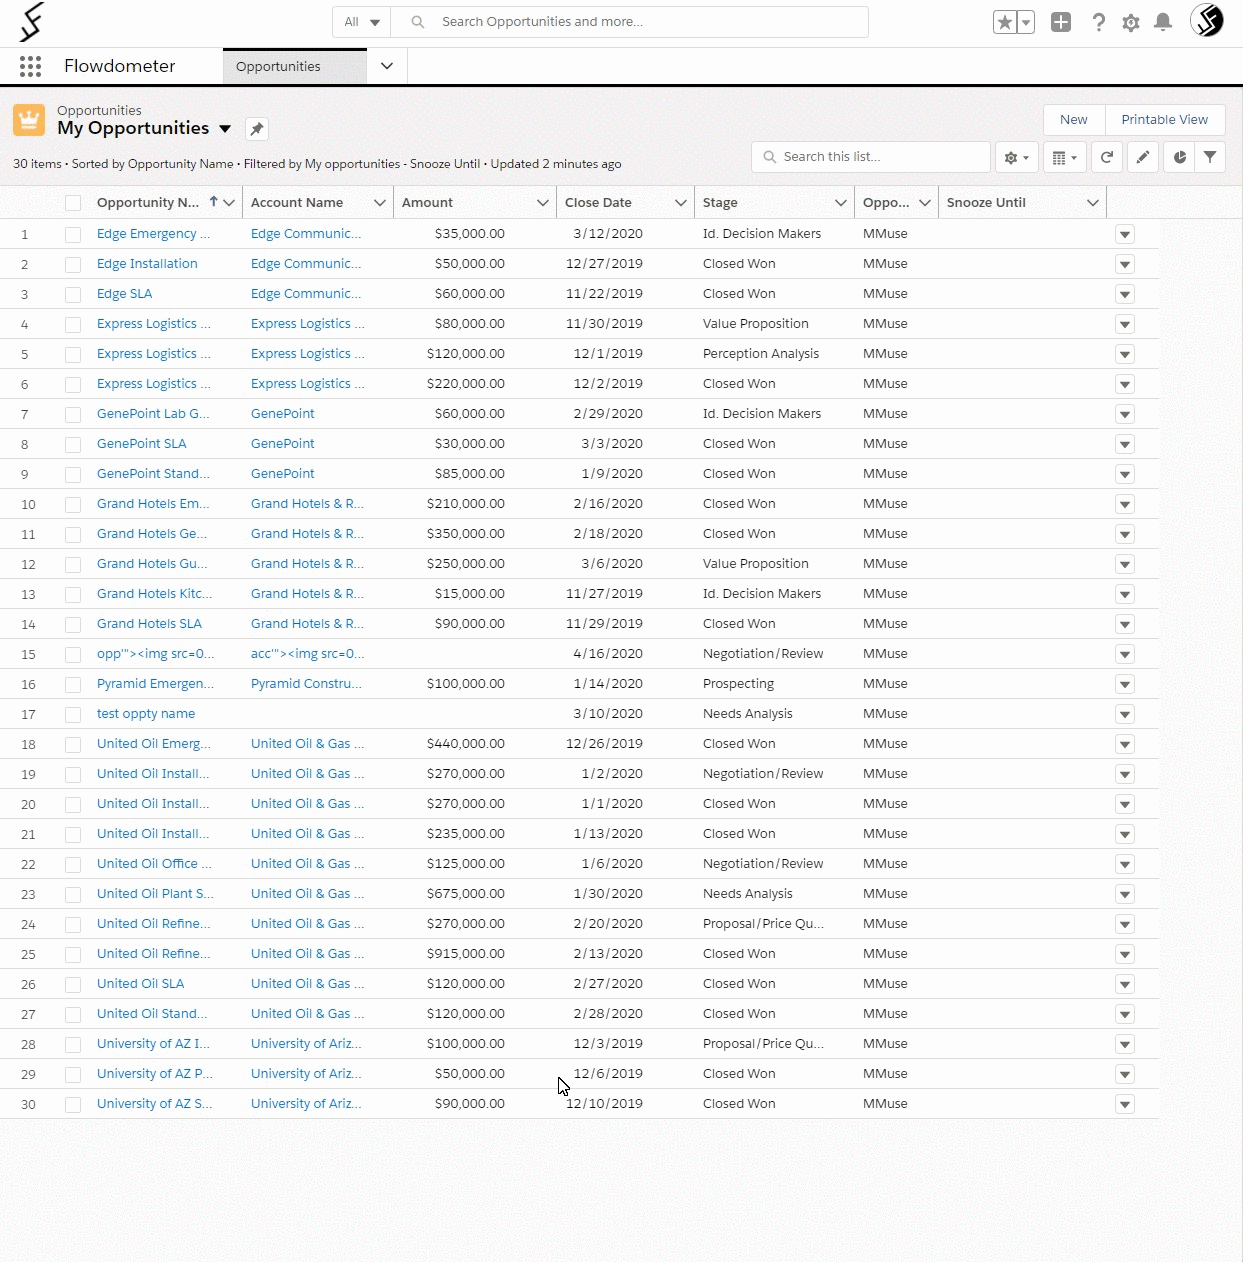Expand the Opportunities tab dropdown chevron
Screen dimensions: 1243x1262
(x=387, y=66)
